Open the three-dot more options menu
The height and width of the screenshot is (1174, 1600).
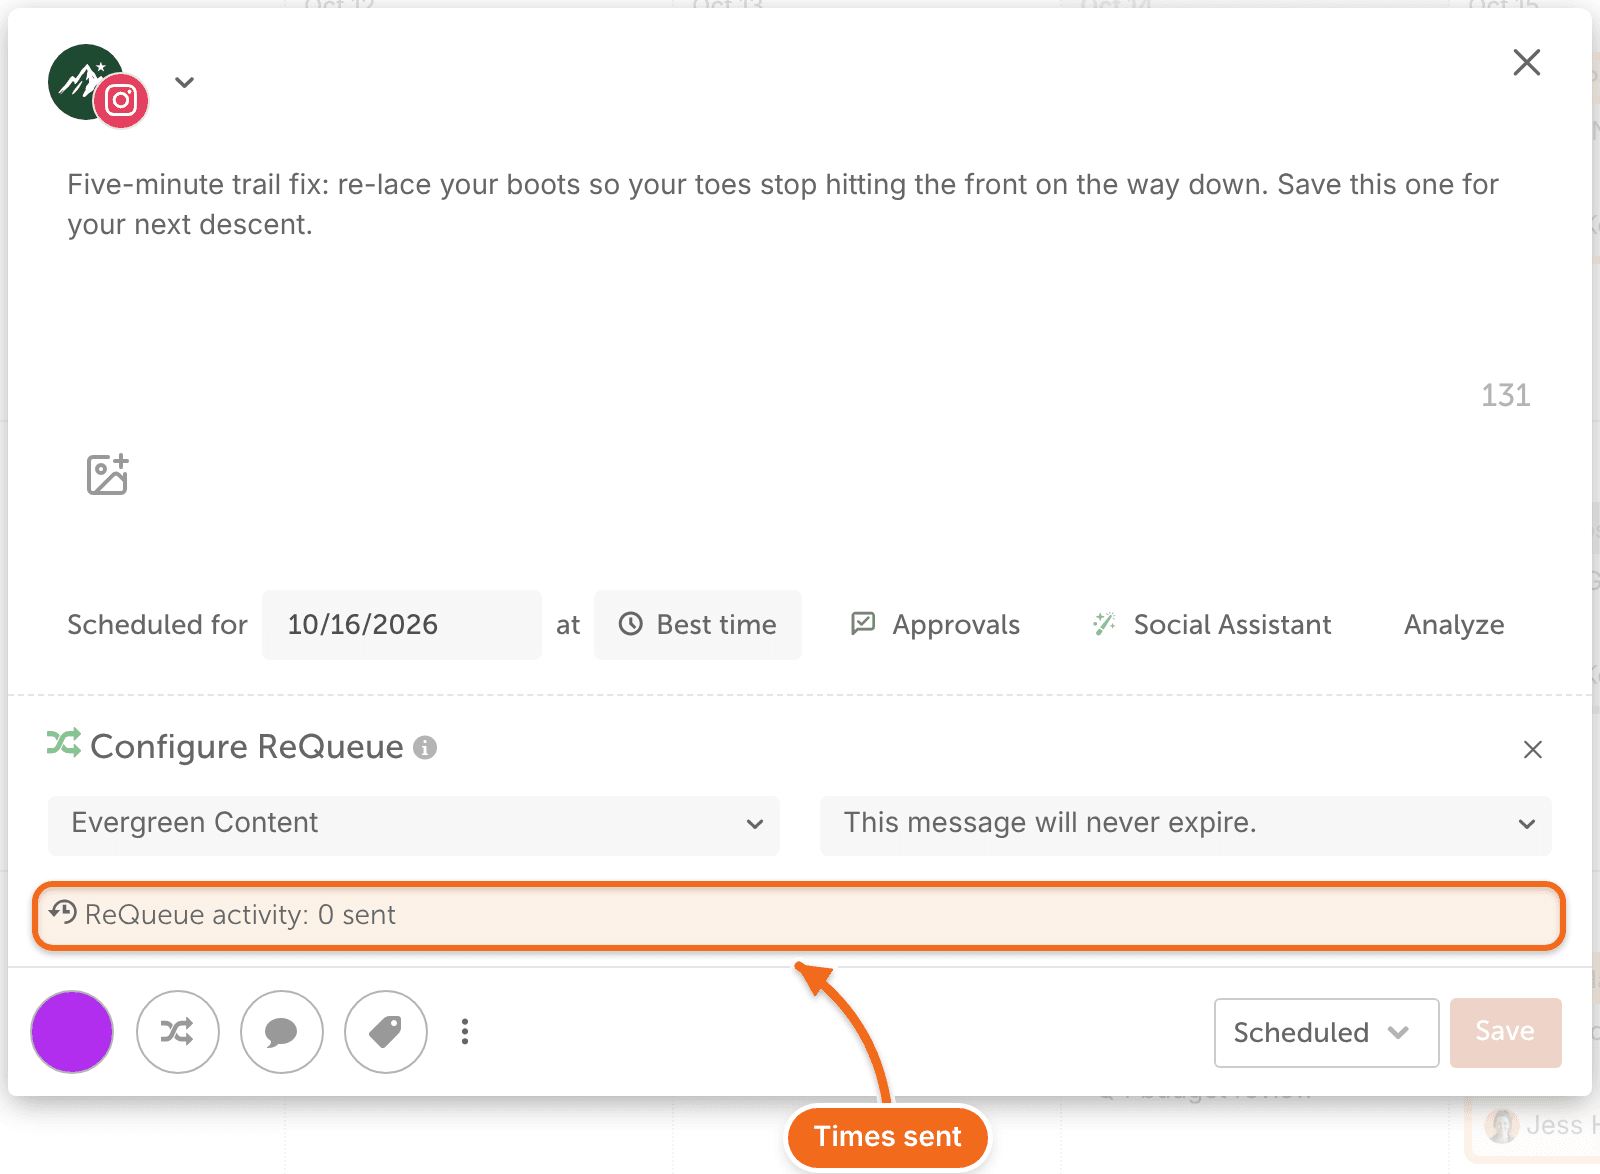pos(465,1032)
